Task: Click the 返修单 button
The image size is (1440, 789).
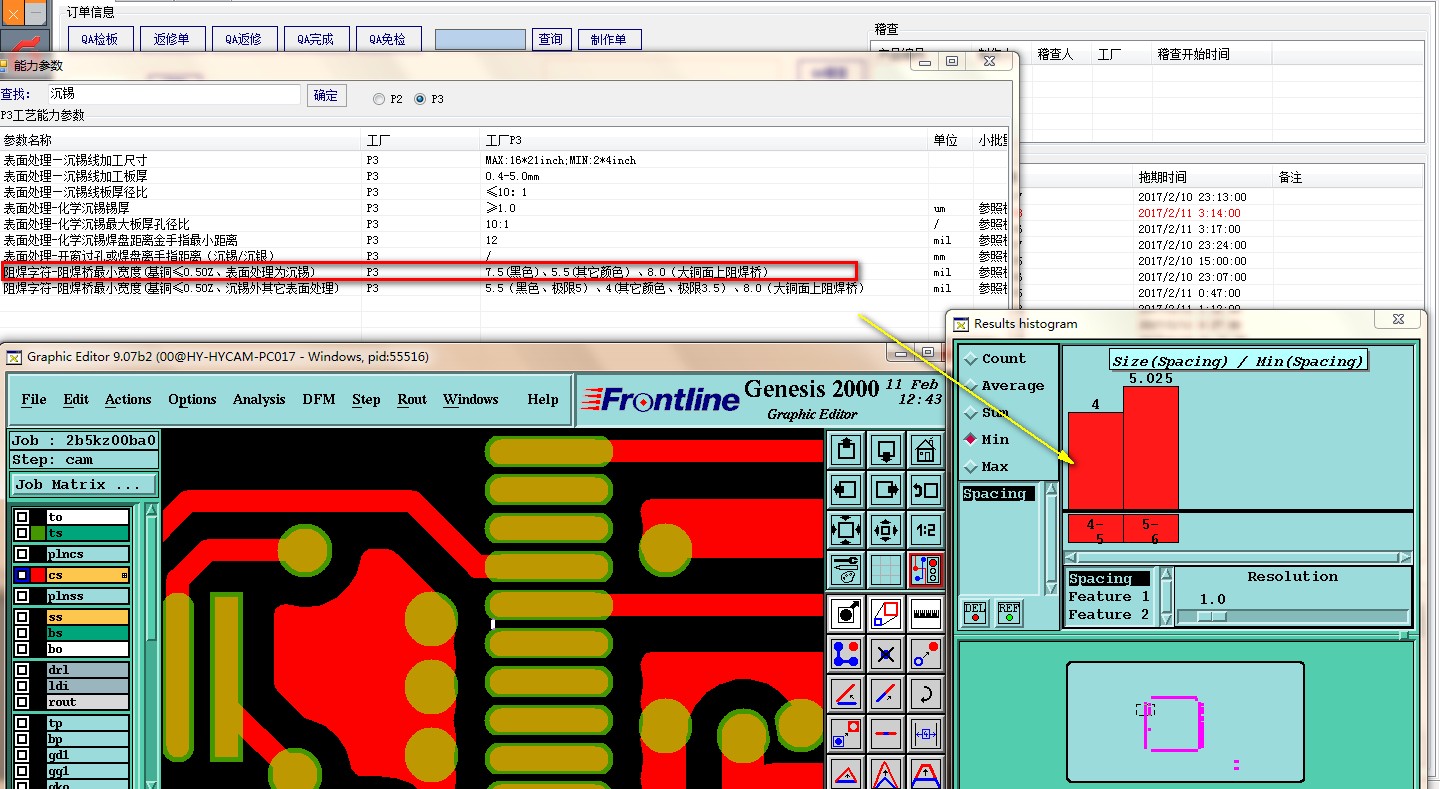Action: click(172, 39)
